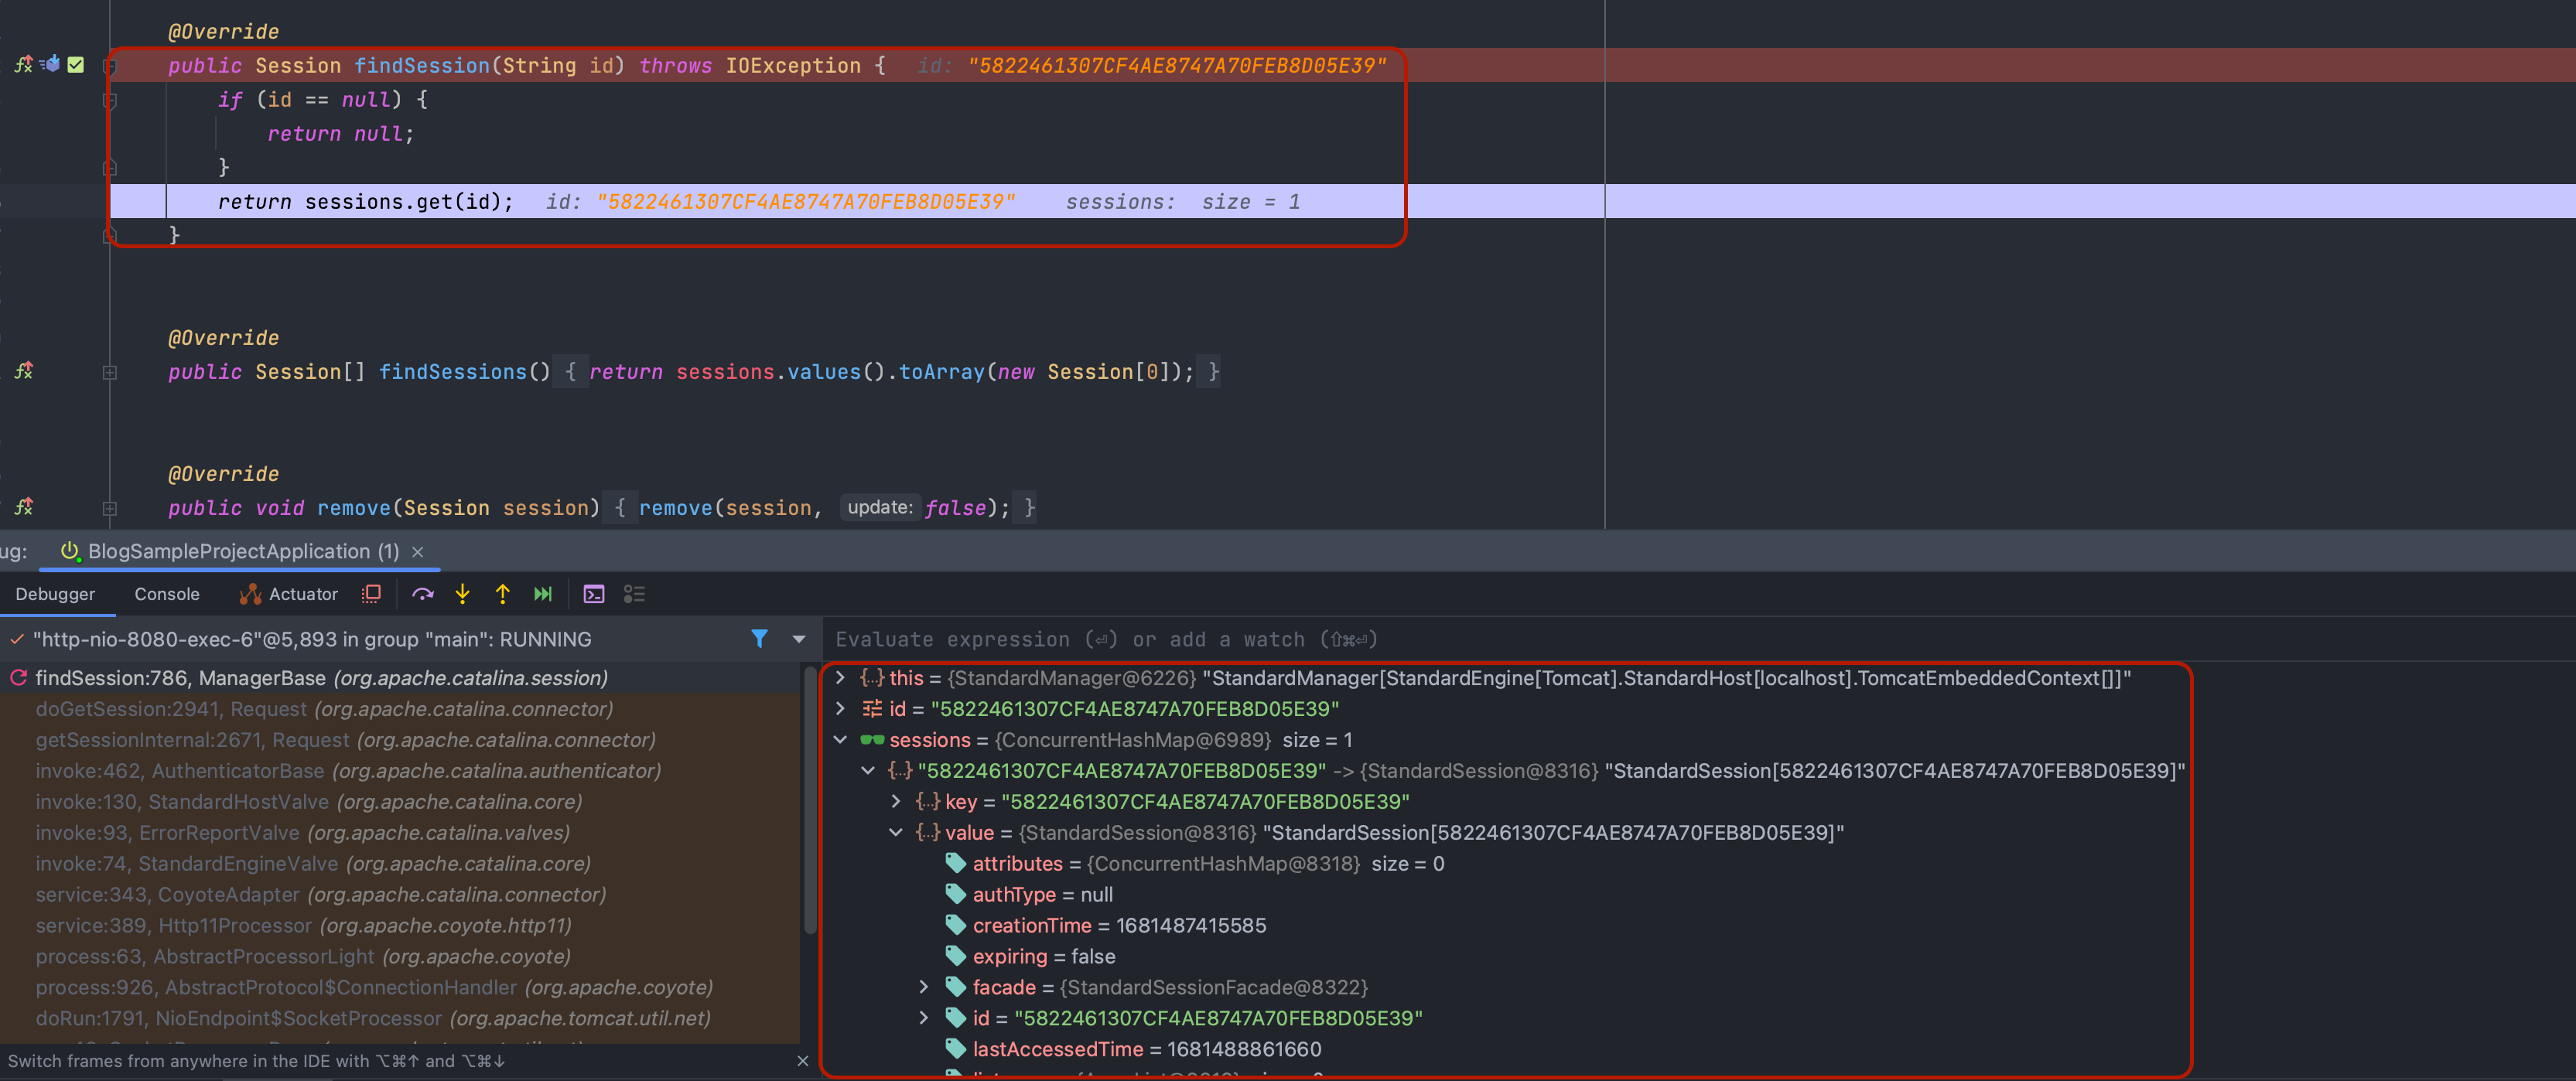Toggle the fold marker beside remove method
Image resolution: width=2576 pixels, height=1081 pixels.
coord(110,508)
